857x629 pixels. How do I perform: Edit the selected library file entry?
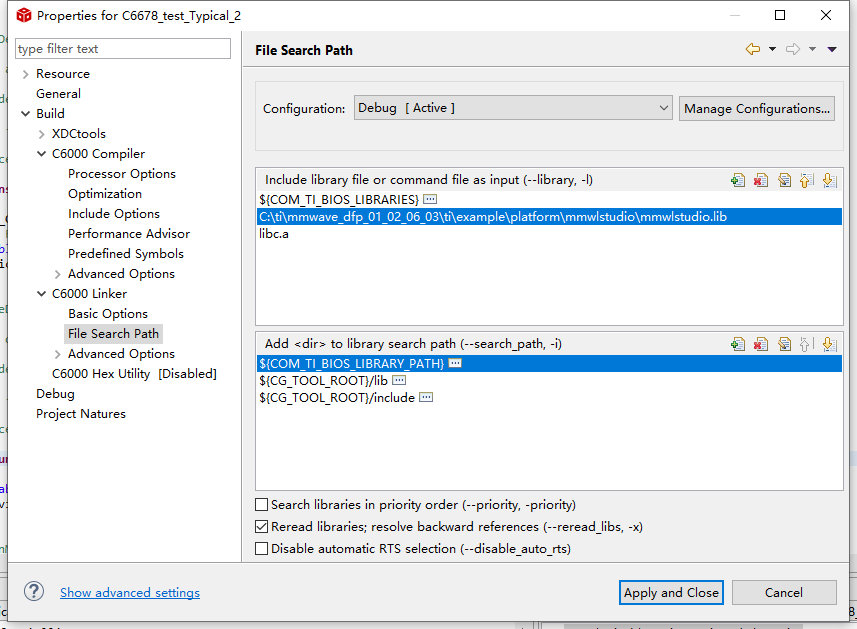[x=784, y=180]
